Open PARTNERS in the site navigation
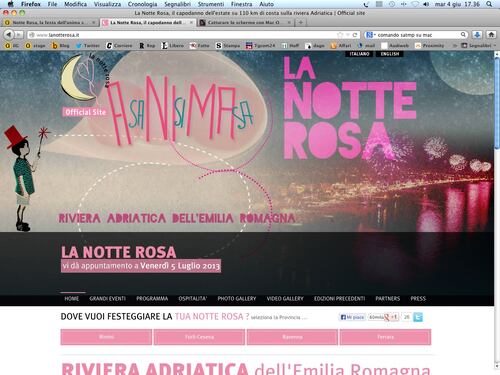Screen dimensions: 500x375 click(x=387, y=299)
